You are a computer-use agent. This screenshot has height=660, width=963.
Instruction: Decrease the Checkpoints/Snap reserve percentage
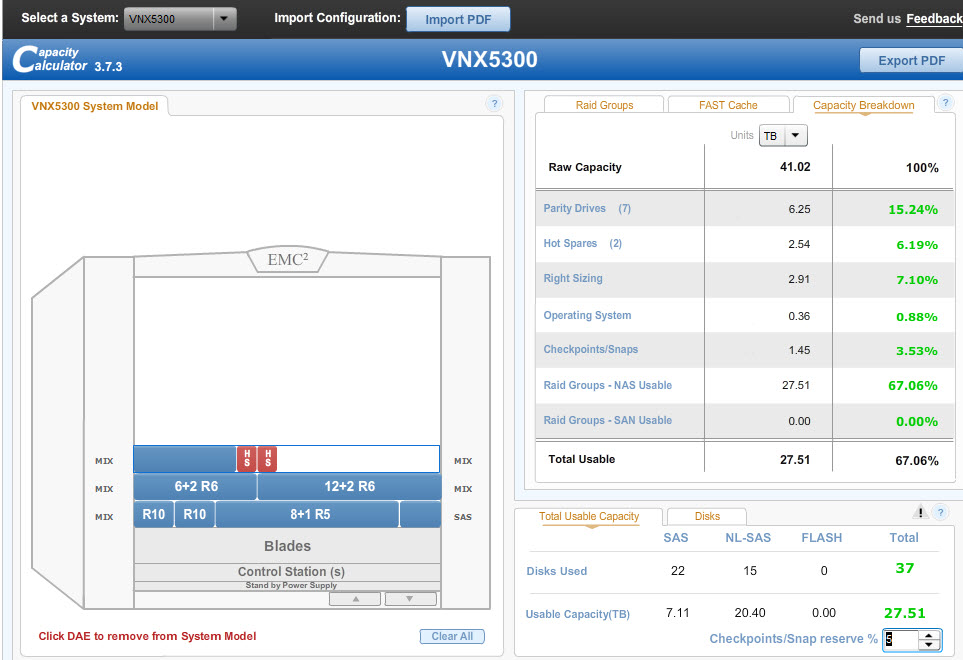pos(929,645)
